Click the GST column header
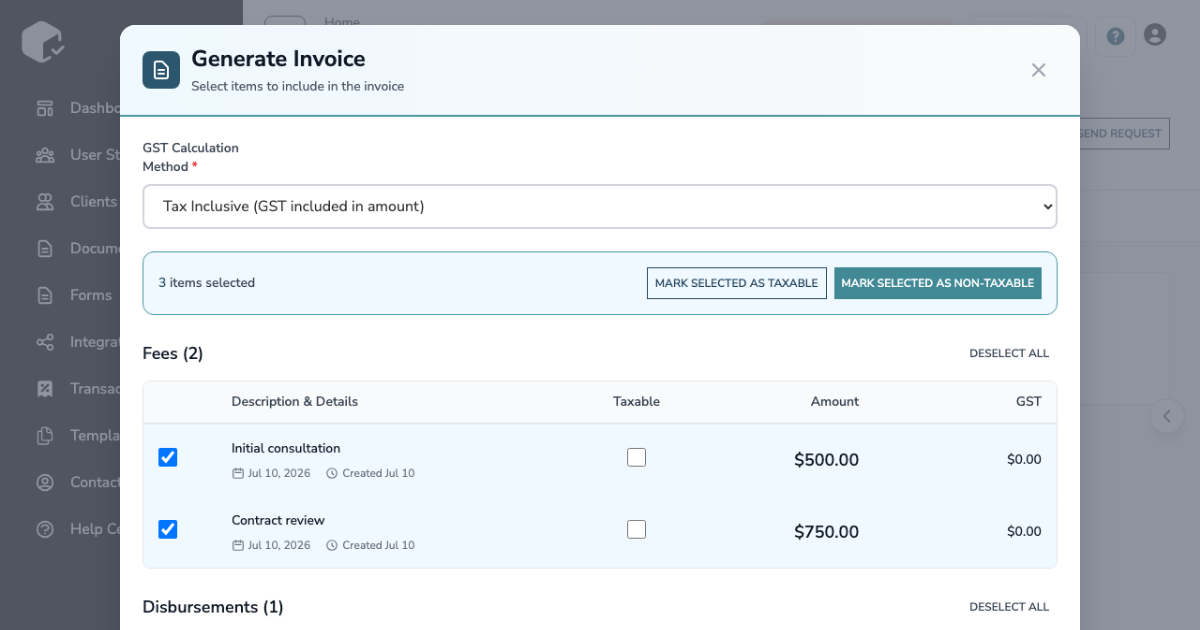The width and height of the screenshot is (1200, 630). (1029, 401)
